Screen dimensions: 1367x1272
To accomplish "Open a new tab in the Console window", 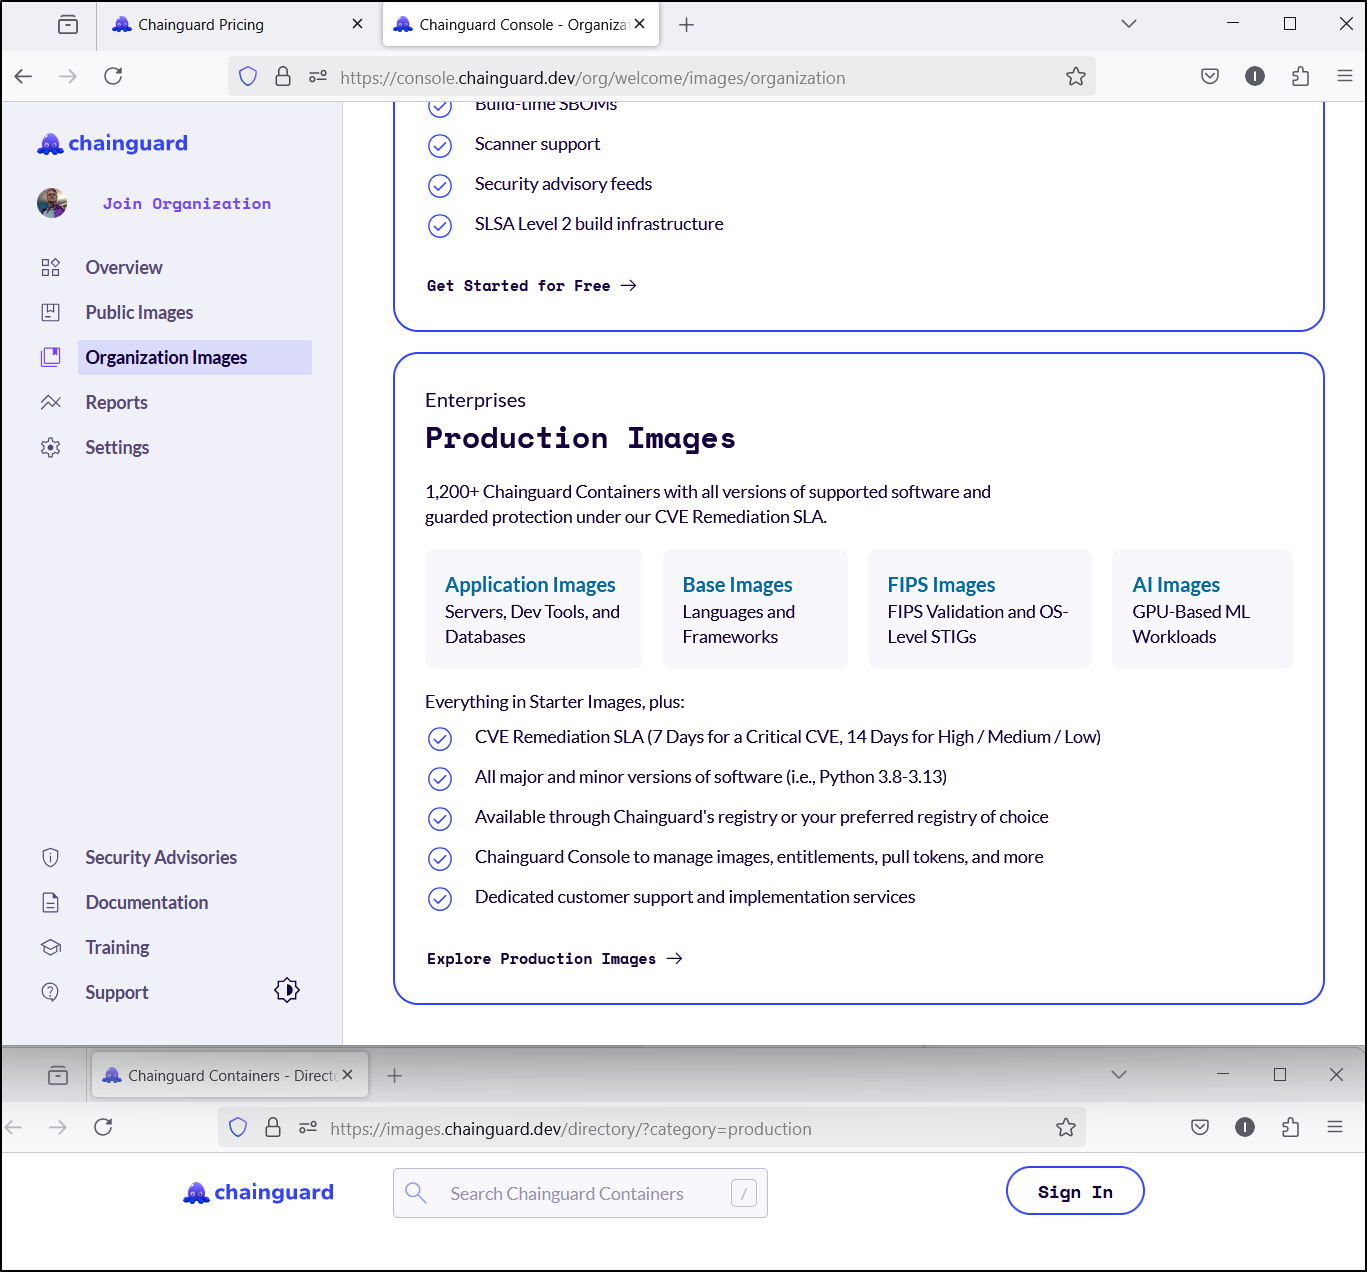I will click(686, 25).
